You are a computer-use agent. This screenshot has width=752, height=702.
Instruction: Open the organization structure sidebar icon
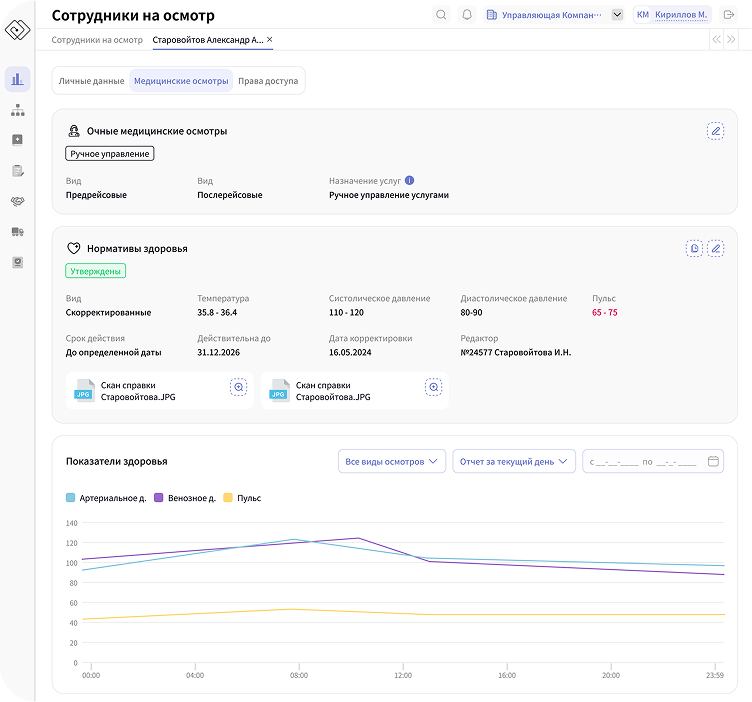click(x=17, y=110)
